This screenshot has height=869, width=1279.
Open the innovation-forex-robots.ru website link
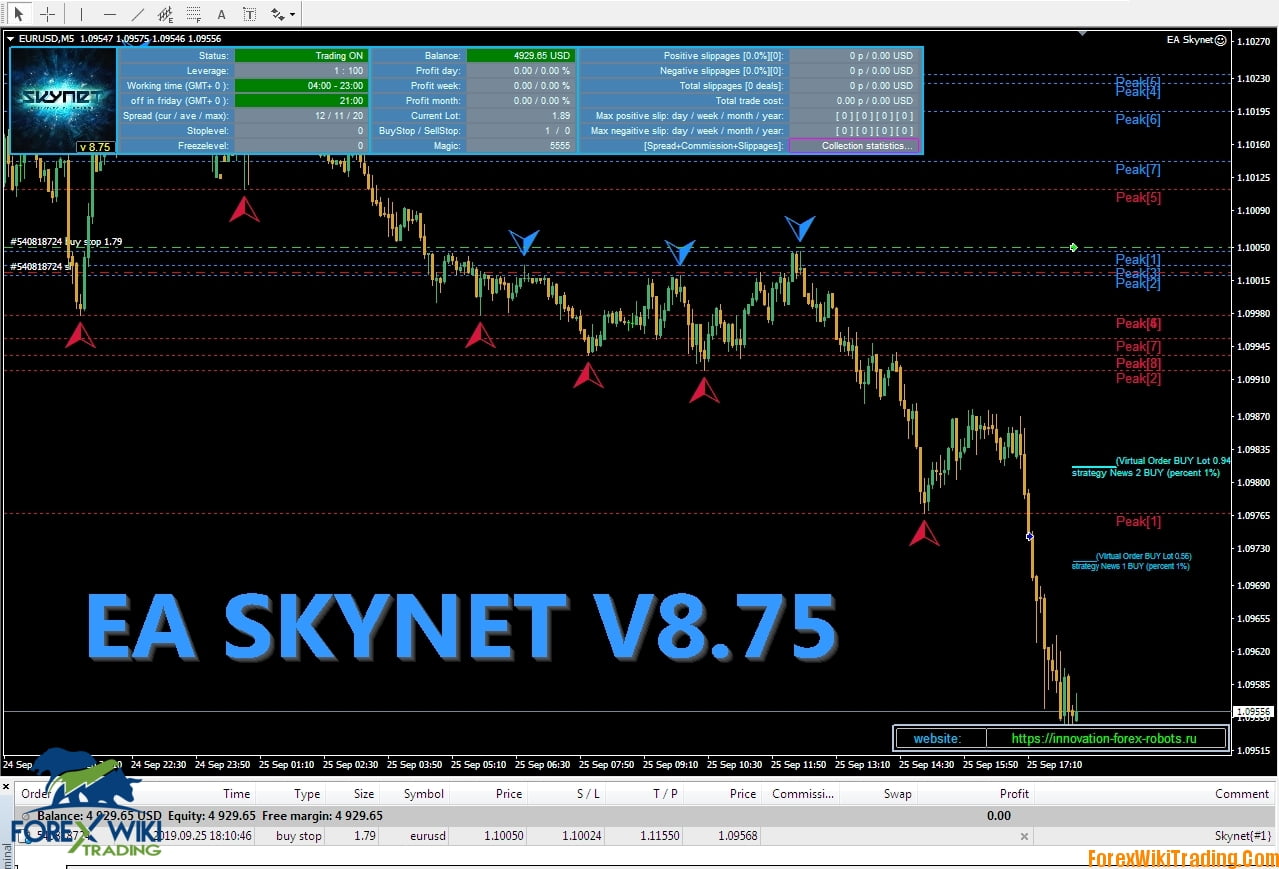[1104, 739]
